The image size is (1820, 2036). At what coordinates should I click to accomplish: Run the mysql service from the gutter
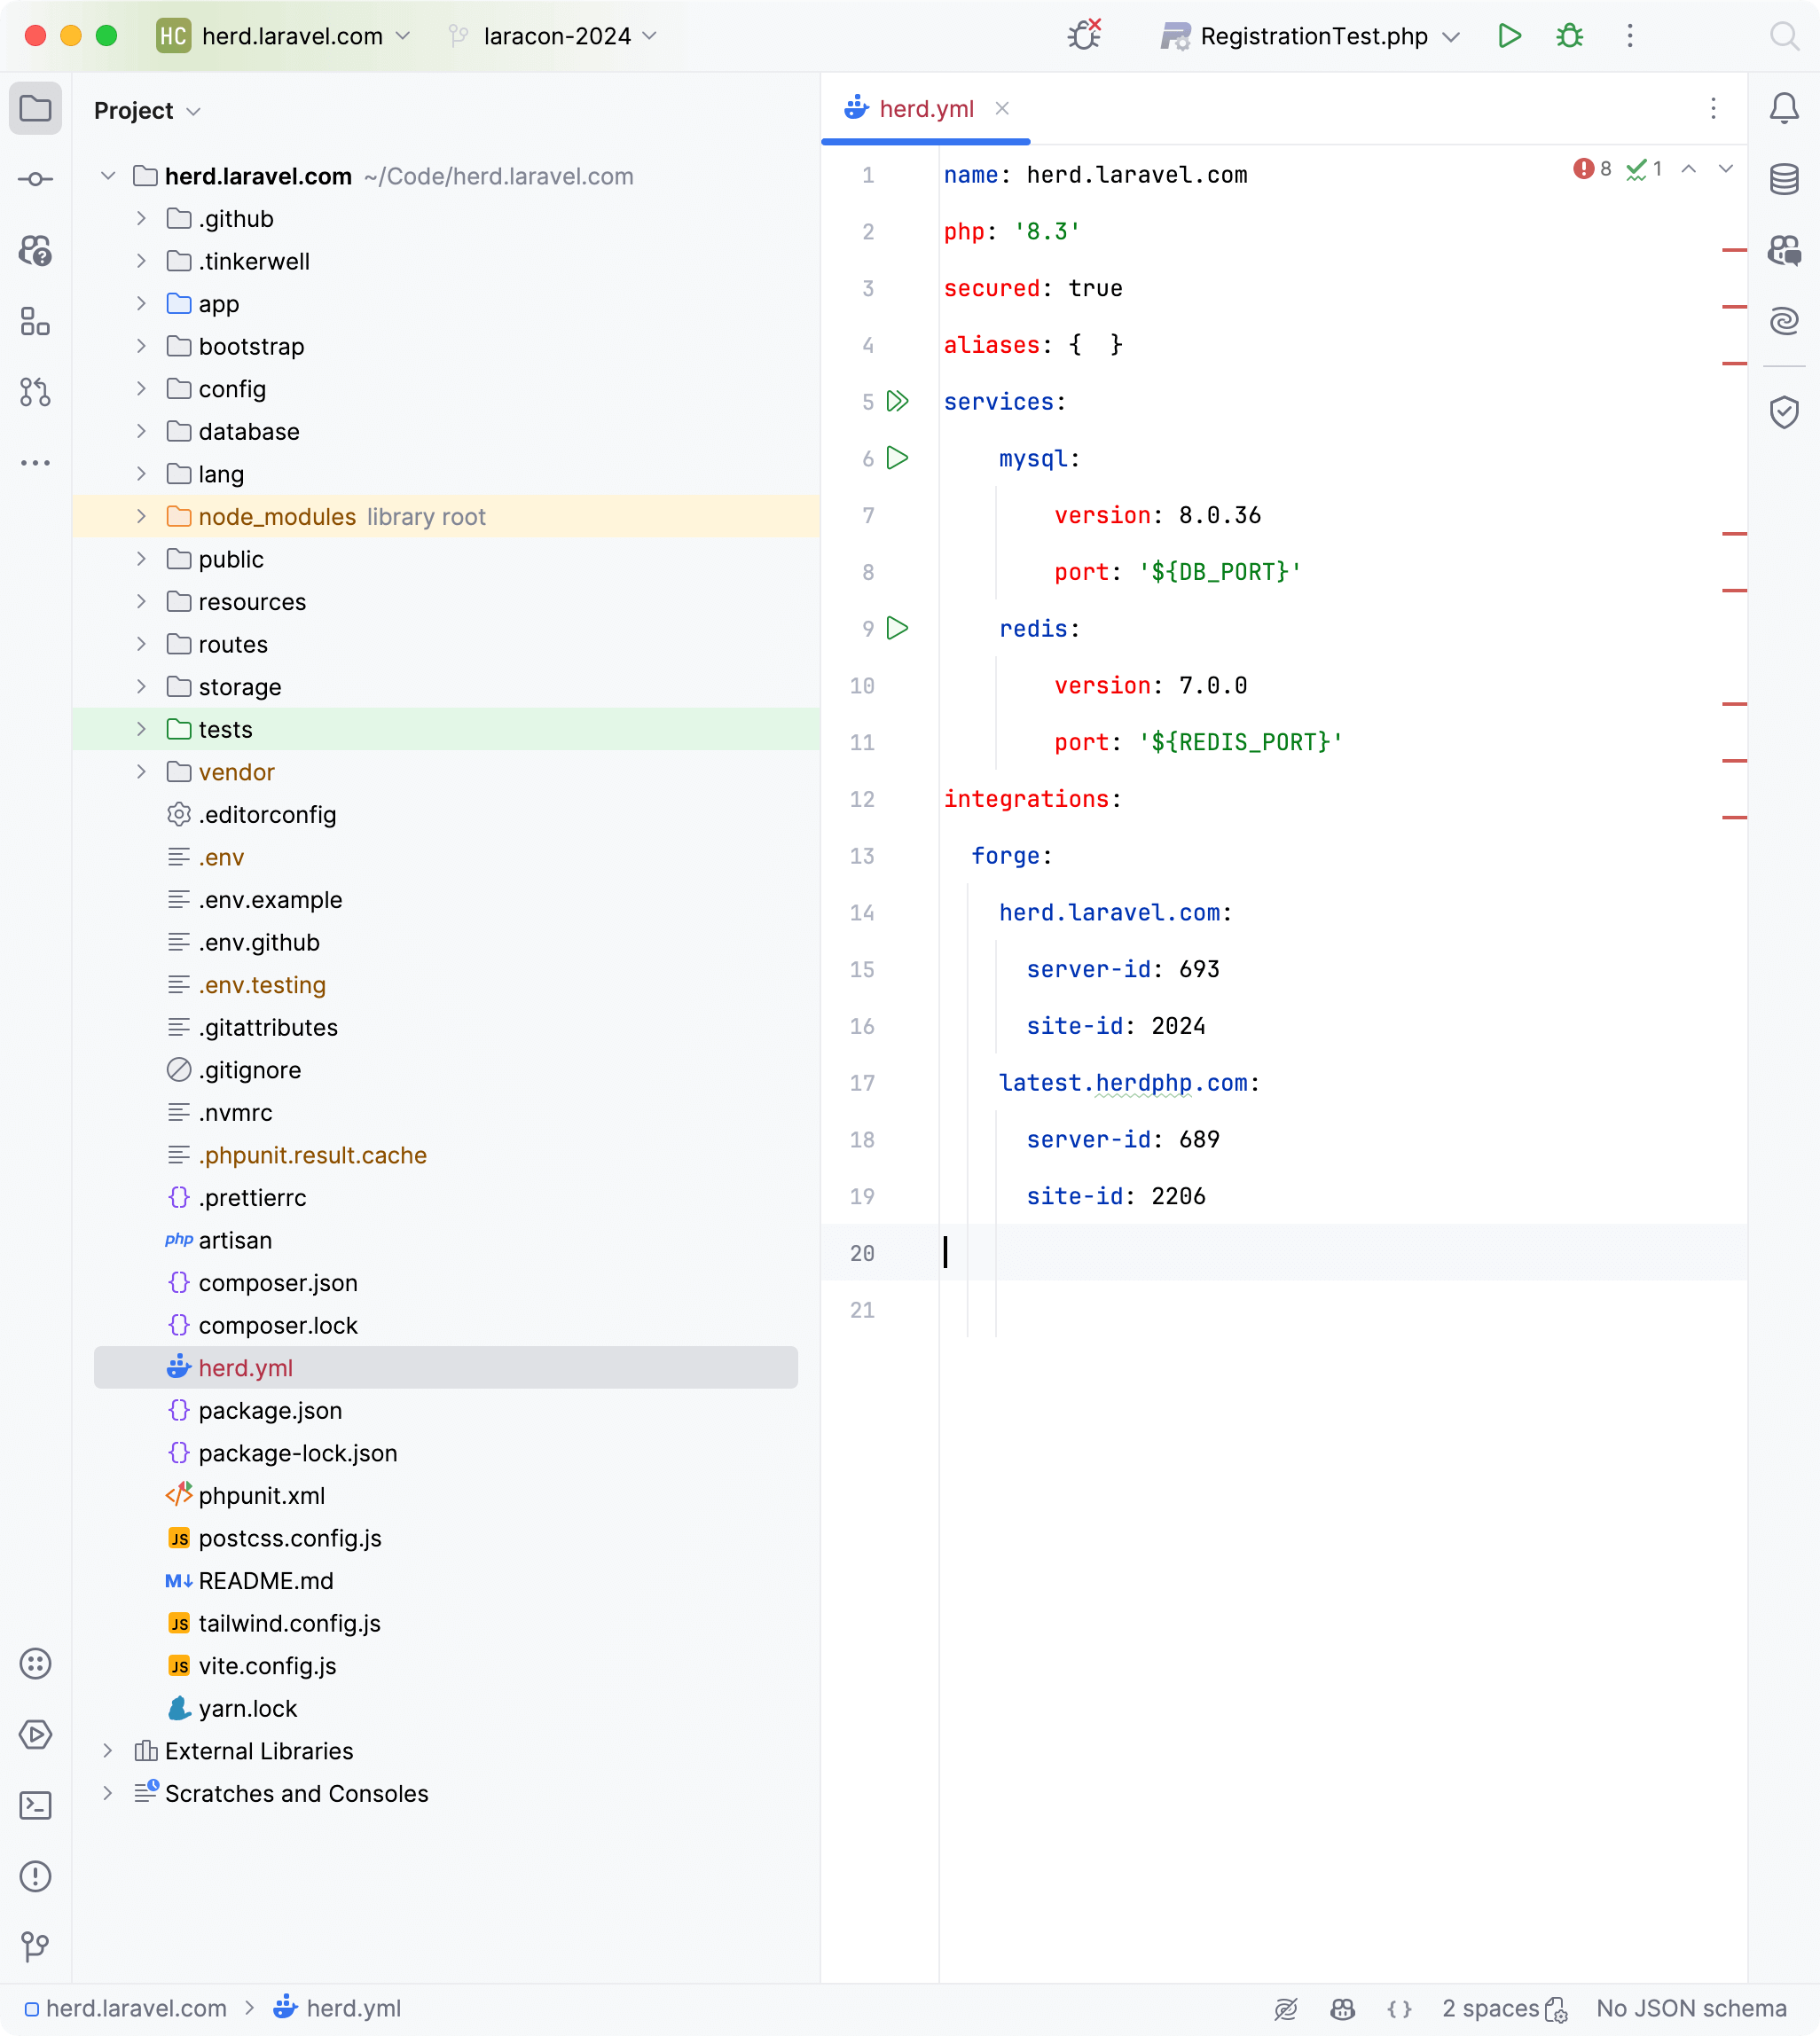click(898, 459)
